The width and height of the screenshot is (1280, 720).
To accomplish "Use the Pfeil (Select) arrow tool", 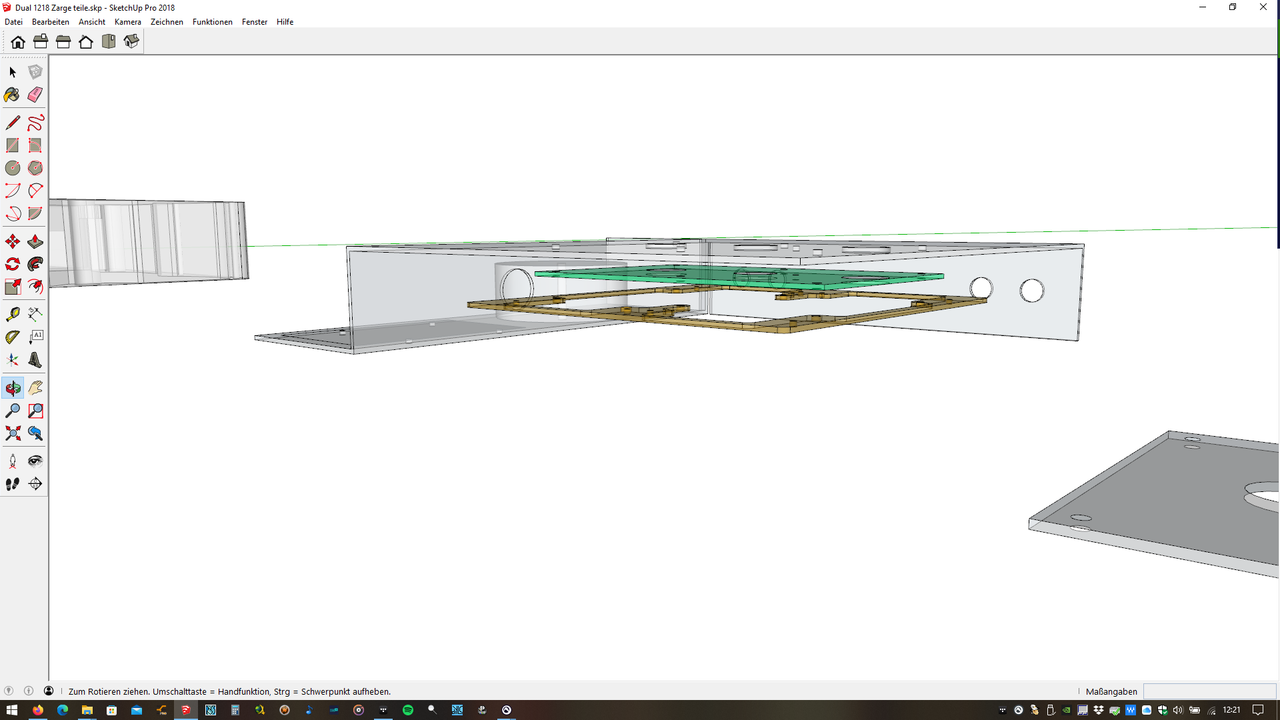I will tap(13, 72).
